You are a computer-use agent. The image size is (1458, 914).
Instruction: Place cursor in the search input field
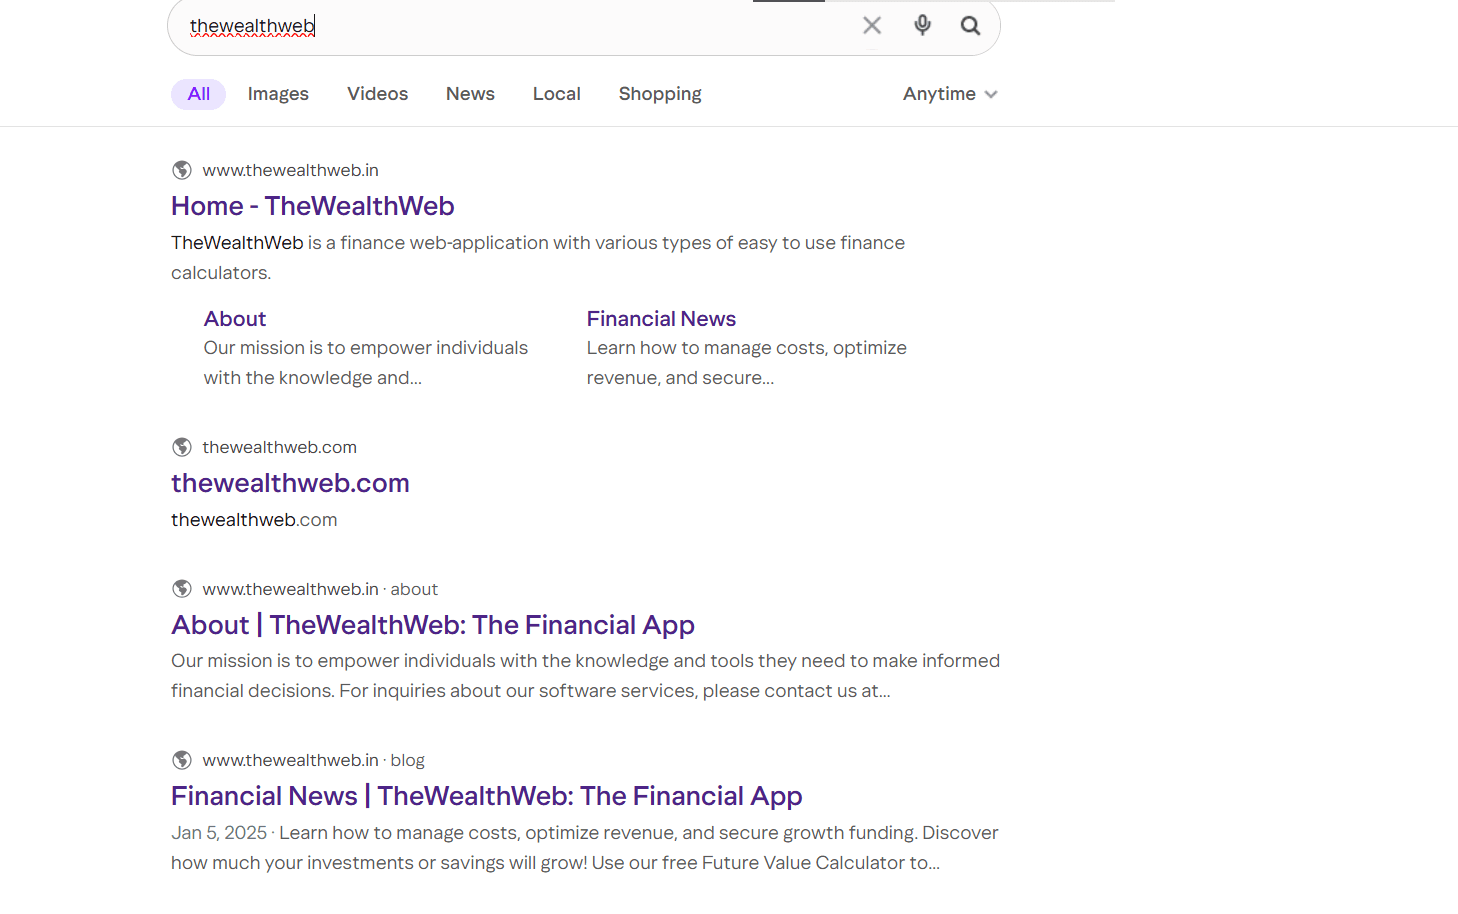click(x=500, y=25)
